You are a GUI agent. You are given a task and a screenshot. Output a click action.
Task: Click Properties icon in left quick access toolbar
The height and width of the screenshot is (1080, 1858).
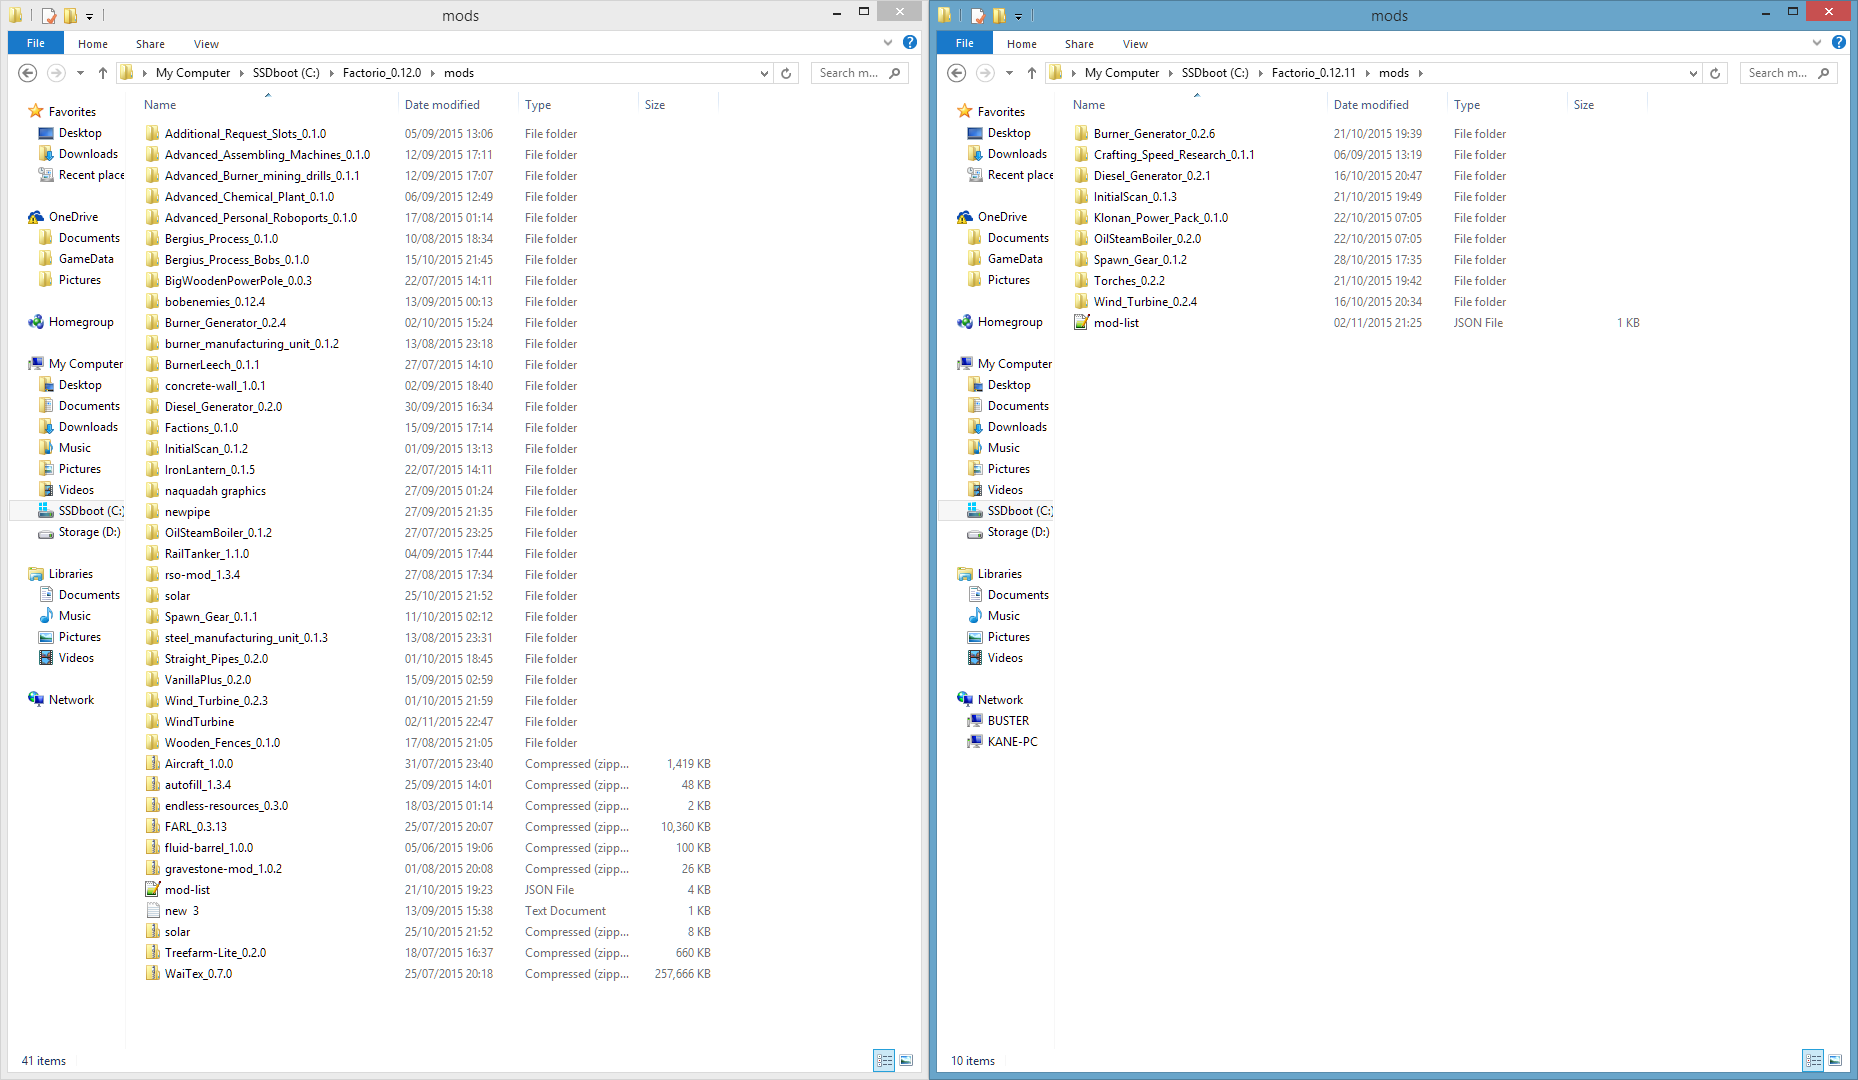(48, 15)
